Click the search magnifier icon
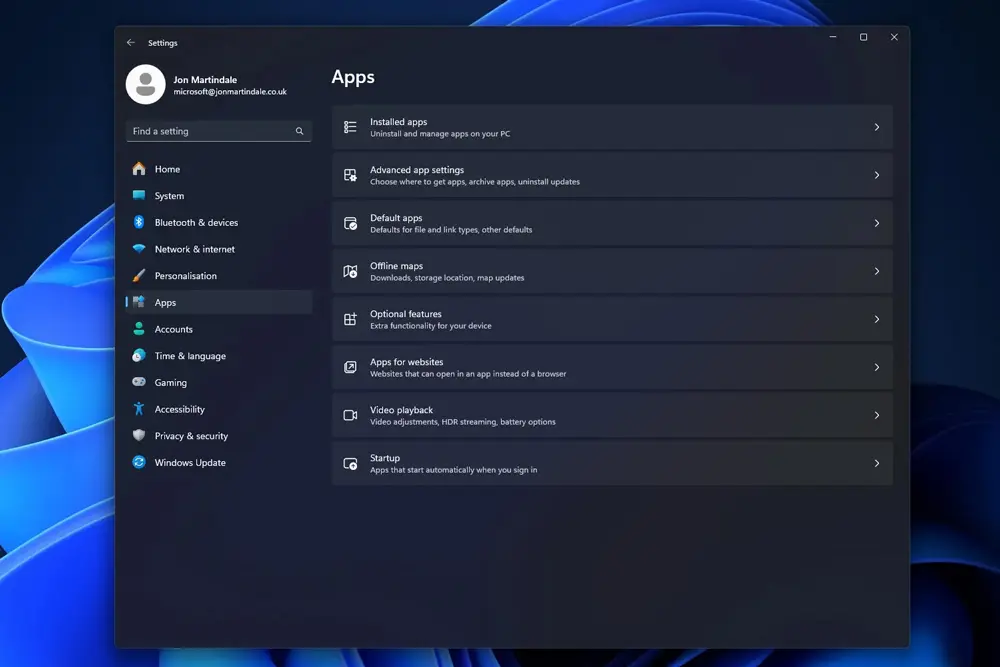Viewport: 1000px width, 667px height. [299, 131]
